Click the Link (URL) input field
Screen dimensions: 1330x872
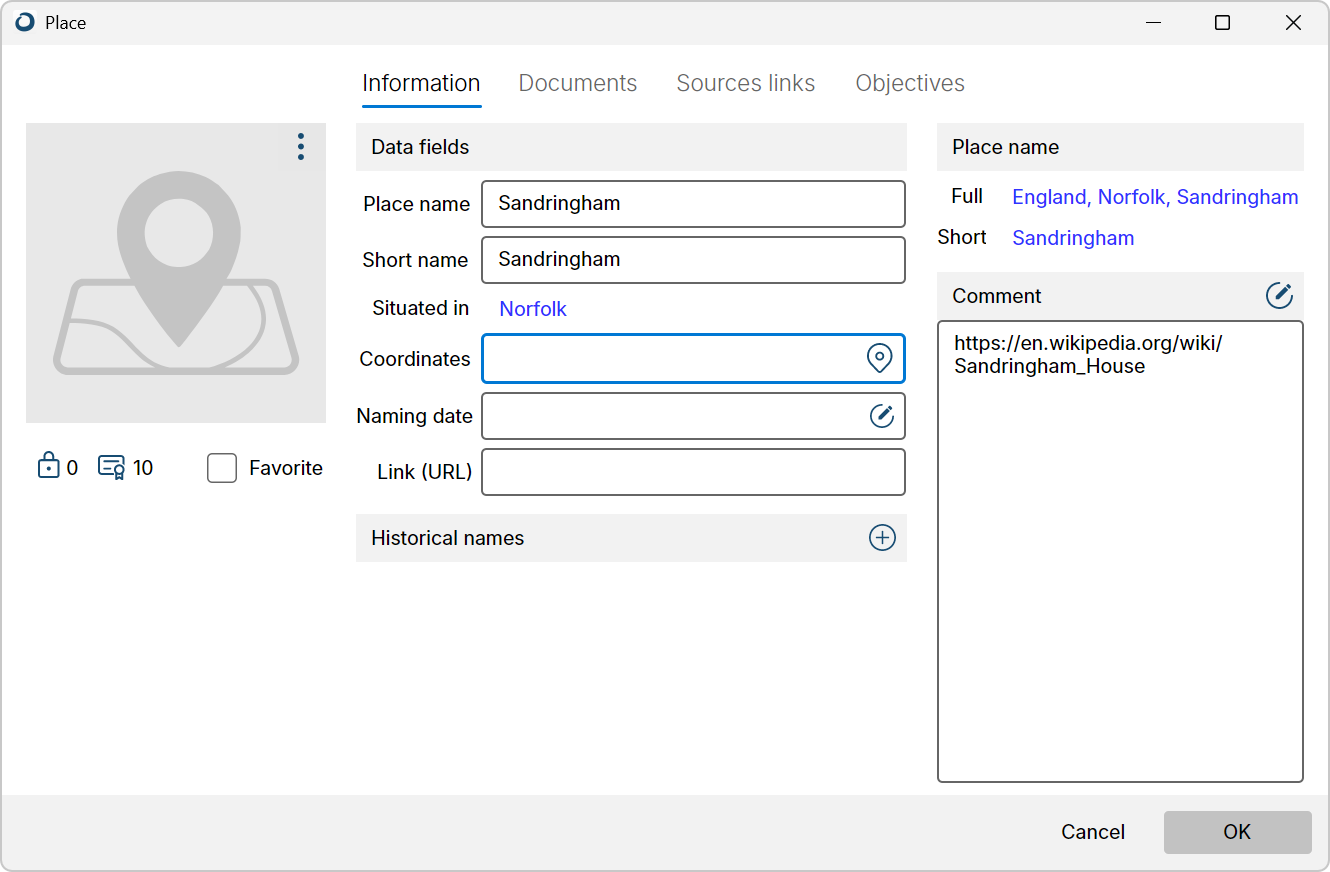pos(693,472)
